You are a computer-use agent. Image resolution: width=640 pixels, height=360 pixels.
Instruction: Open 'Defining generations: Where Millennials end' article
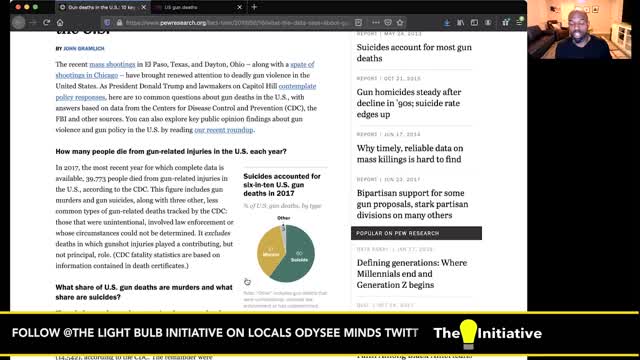coord(411,273)
